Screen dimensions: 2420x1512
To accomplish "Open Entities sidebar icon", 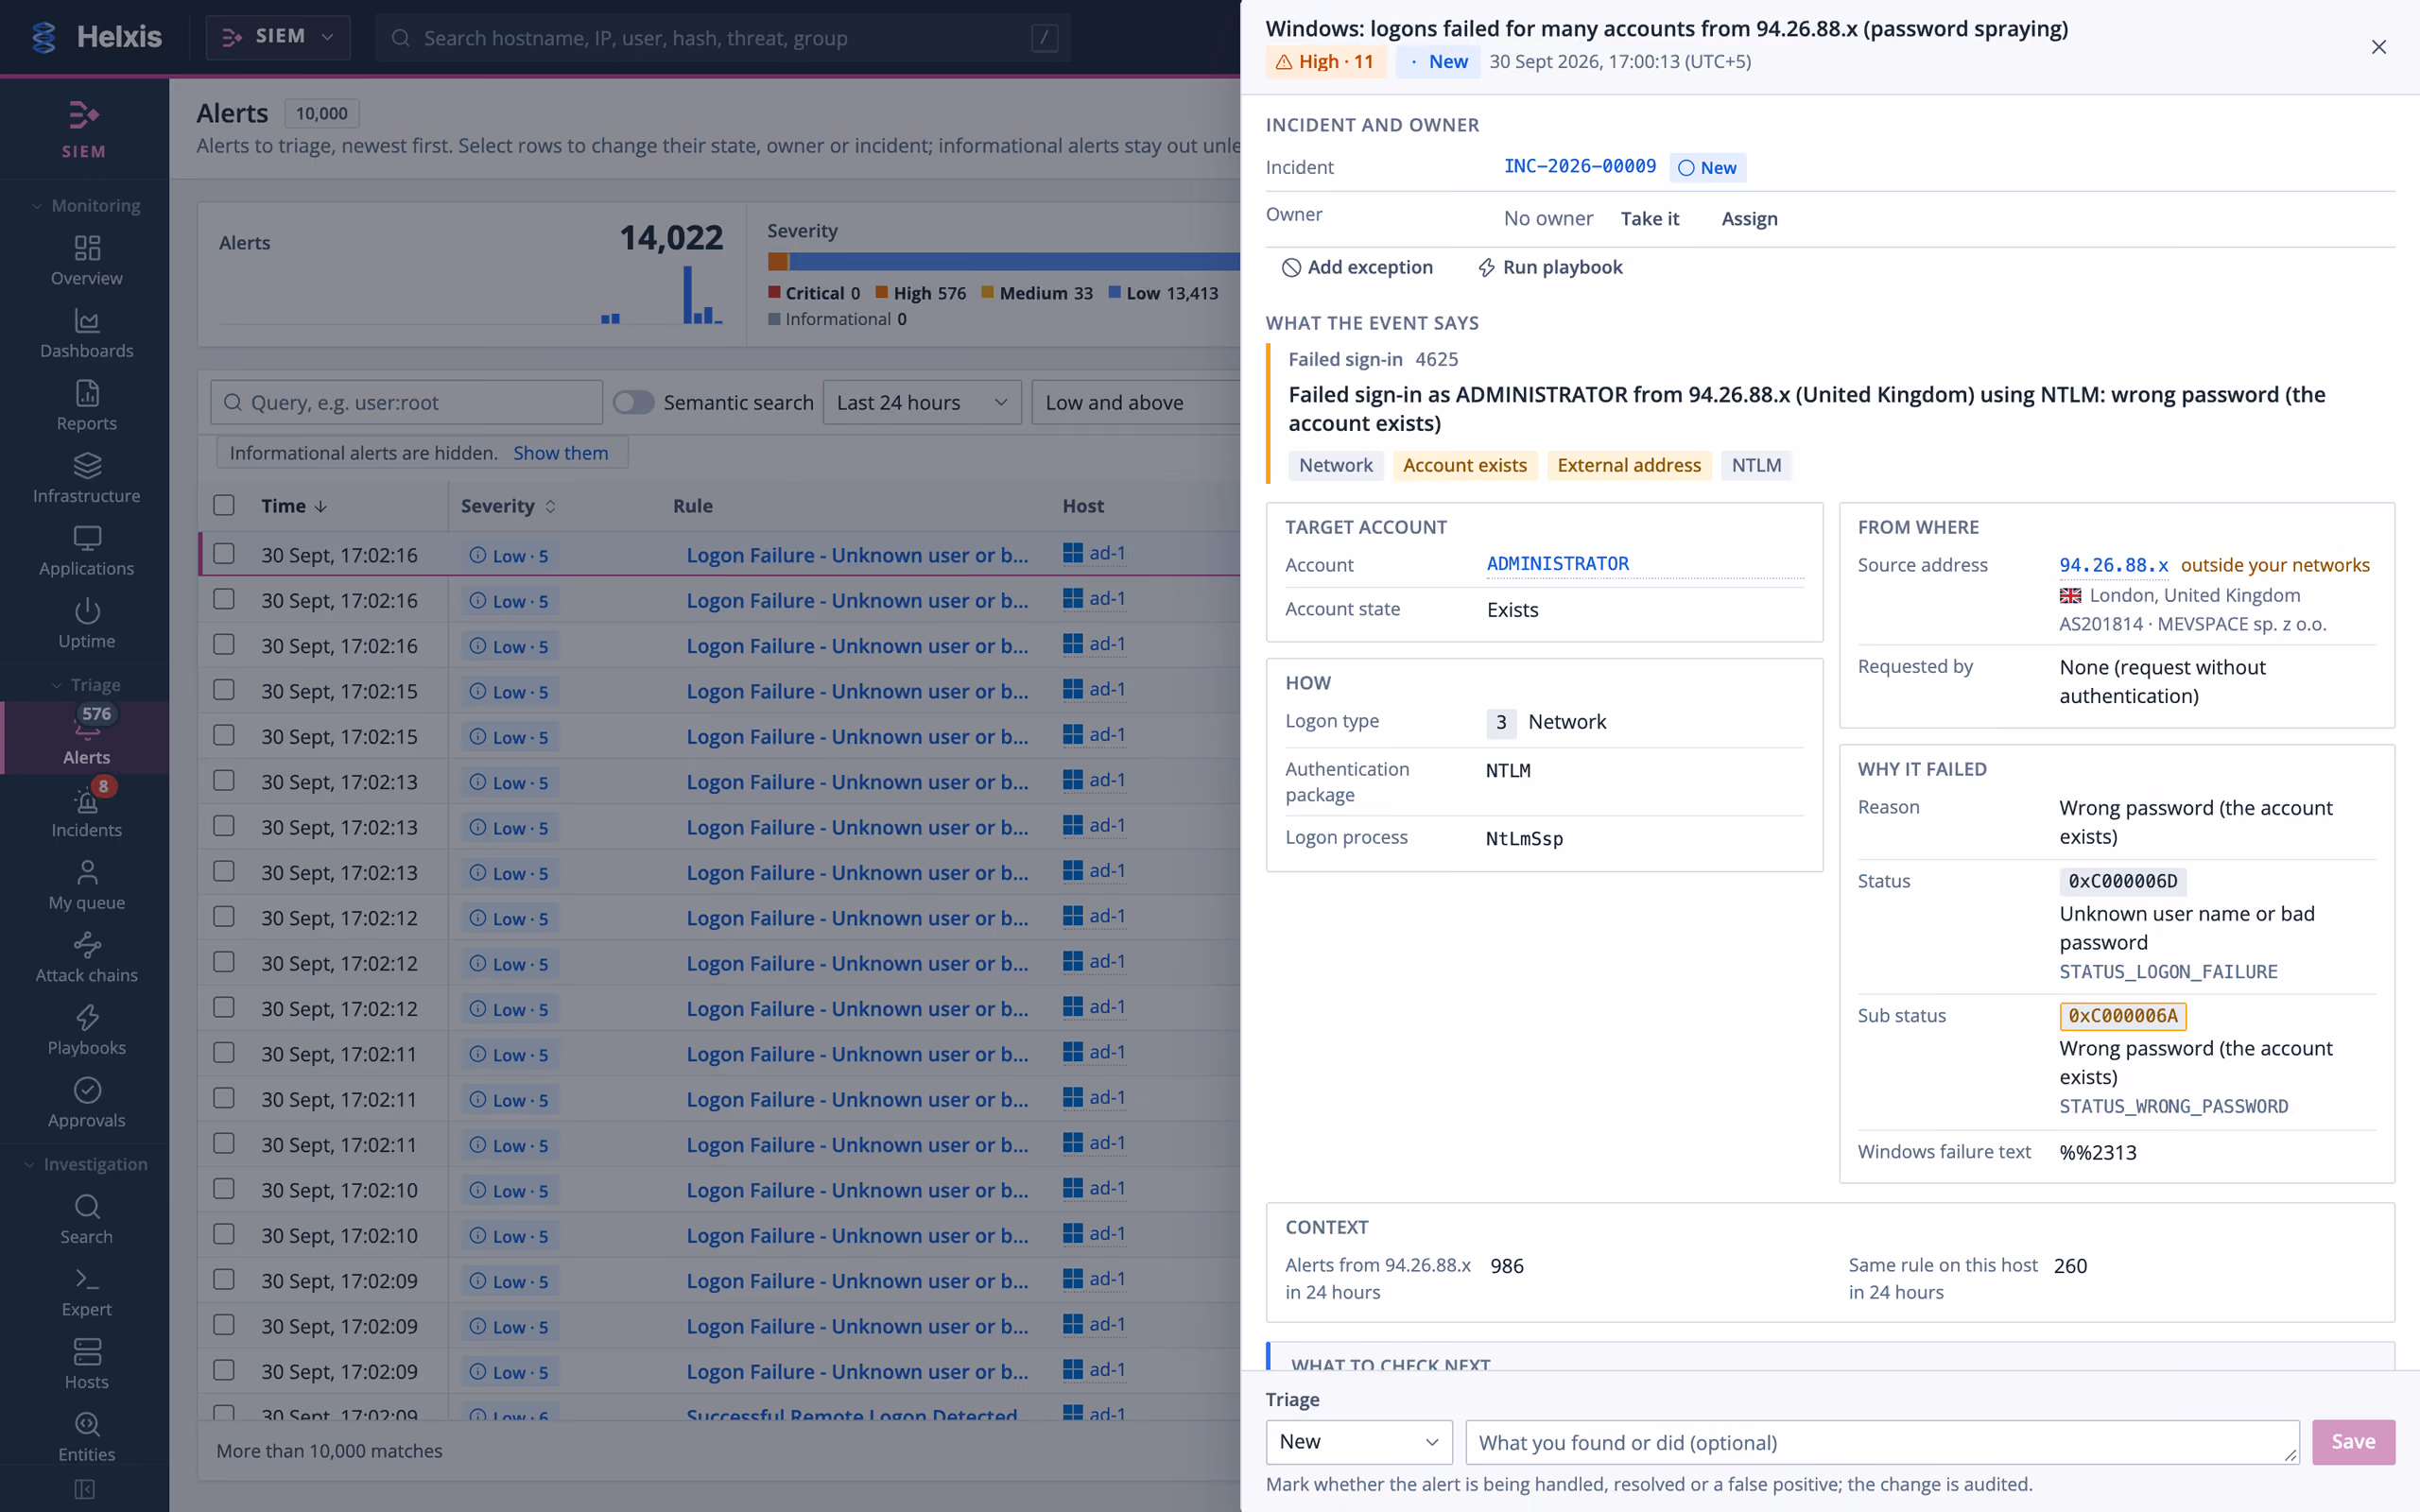I will tap(87, 1437).
